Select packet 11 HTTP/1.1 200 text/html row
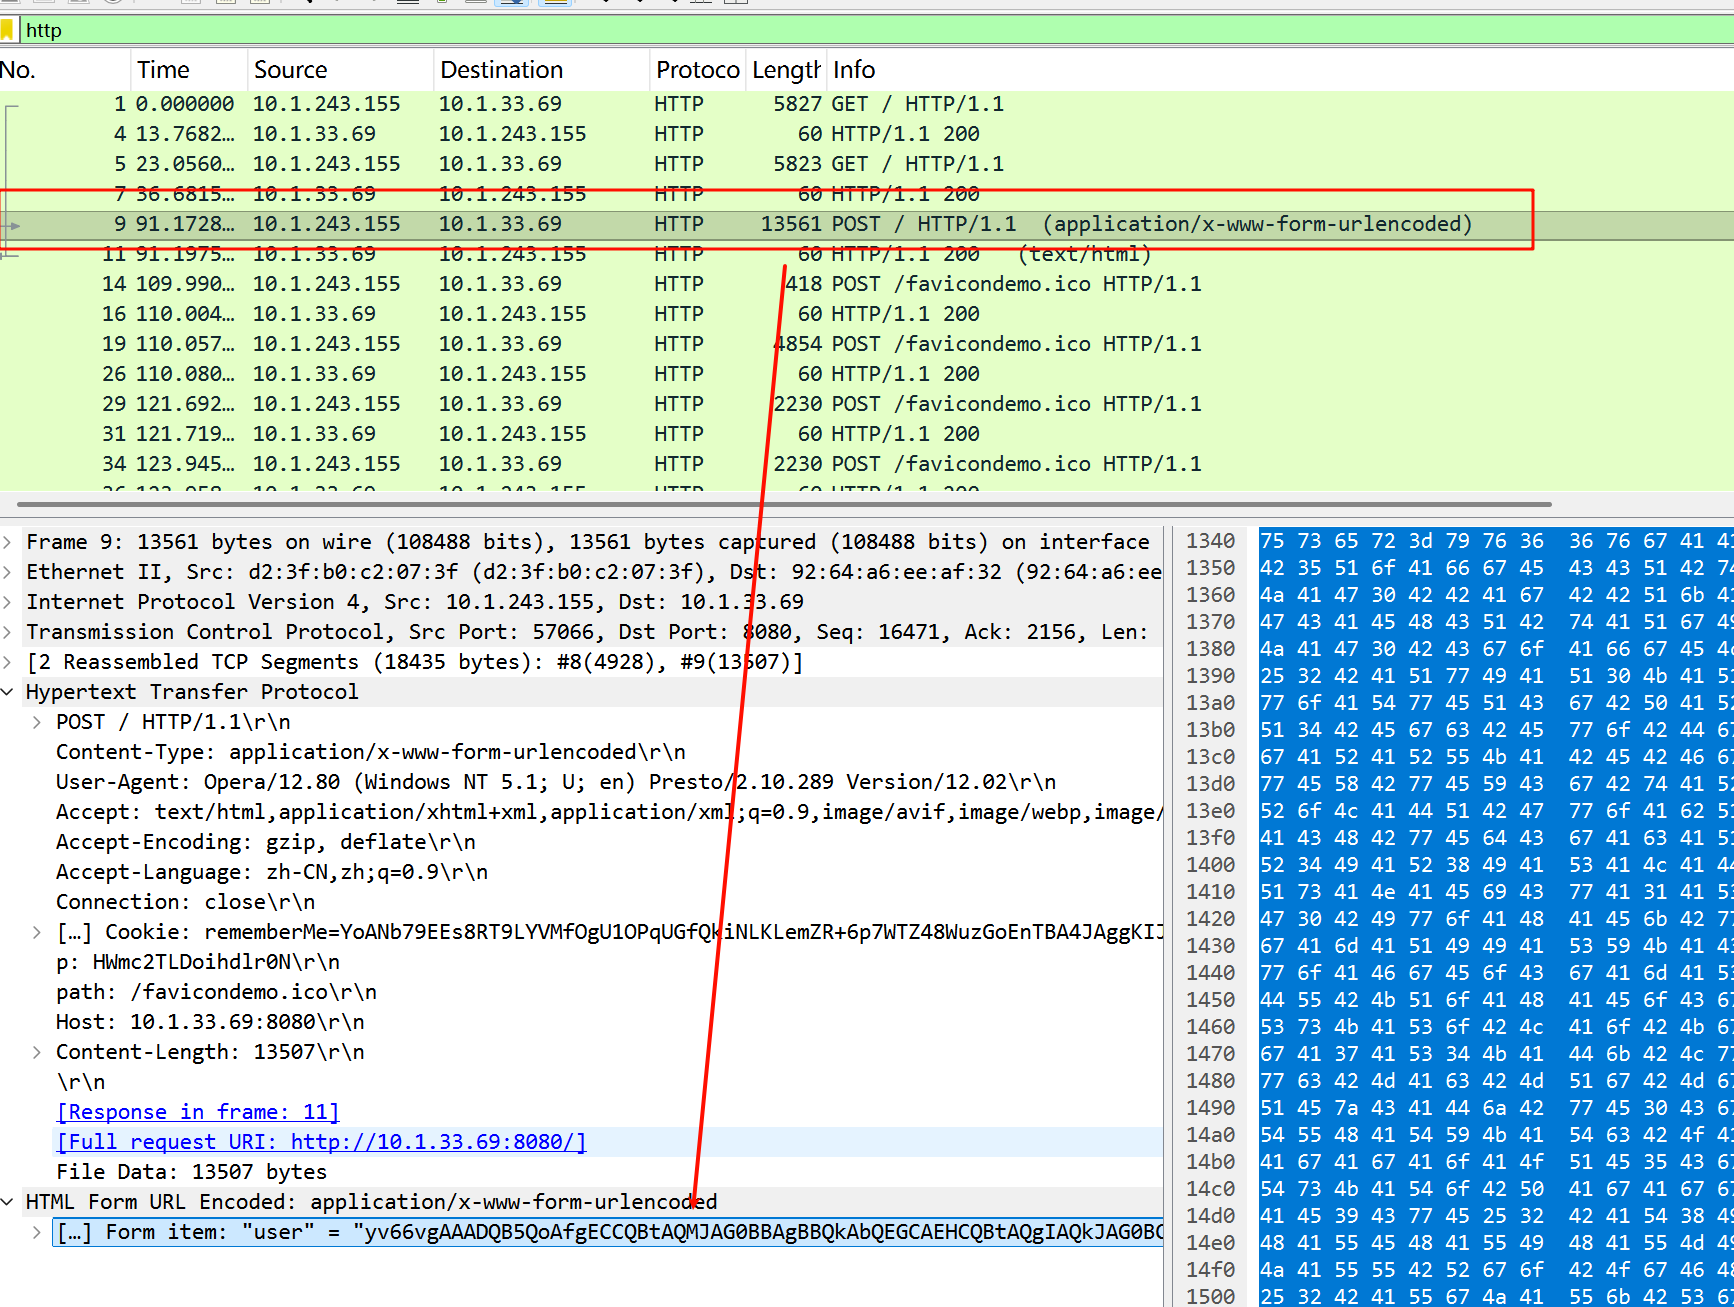 pyautogui.click(x=600, y=254)
